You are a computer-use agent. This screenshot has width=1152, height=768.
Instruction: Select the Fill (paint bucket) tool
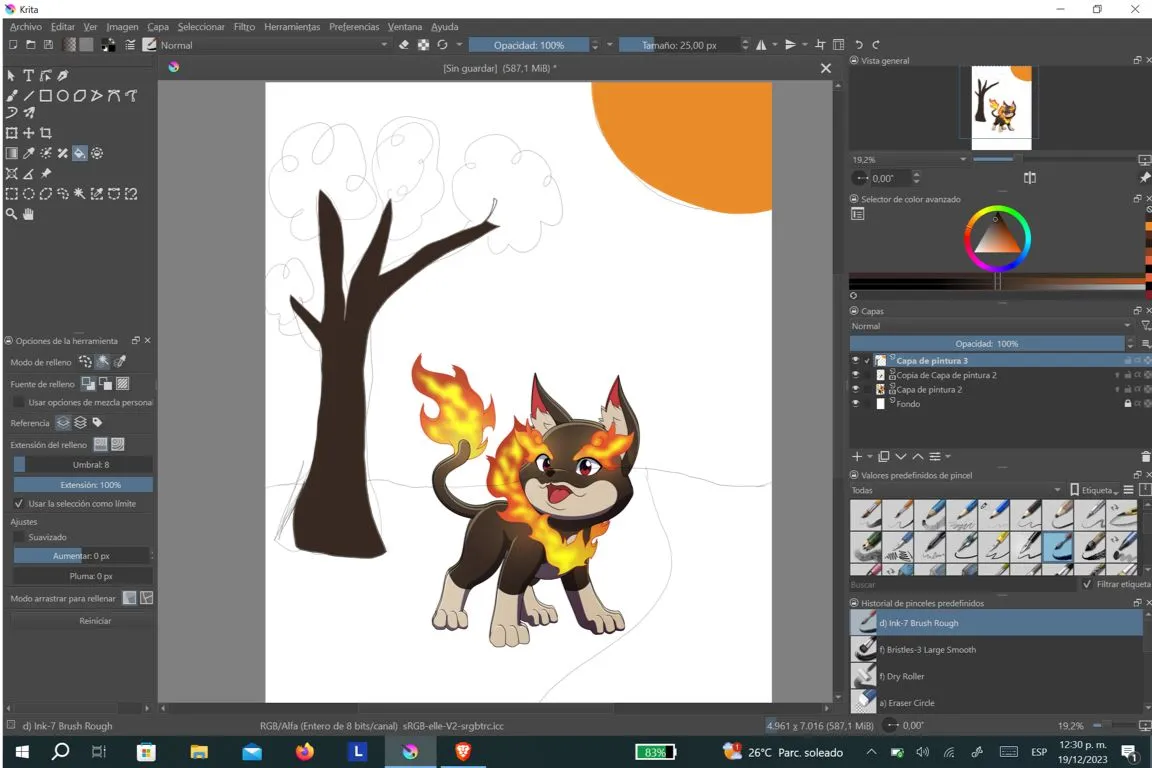(79, 153)
